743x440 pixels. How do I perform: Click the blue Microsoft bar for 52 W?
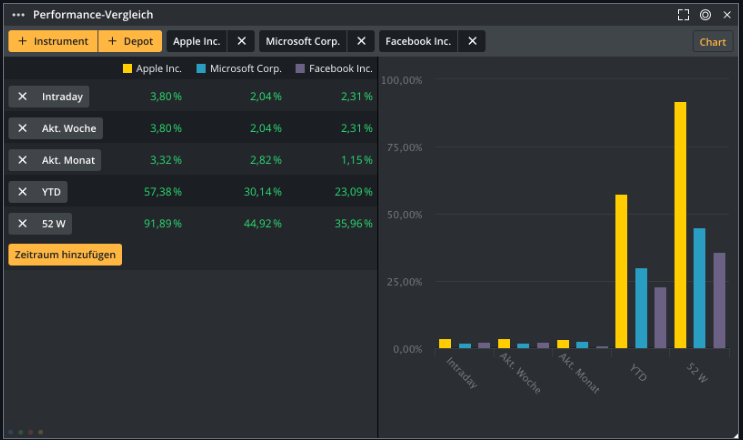(699, 288)
